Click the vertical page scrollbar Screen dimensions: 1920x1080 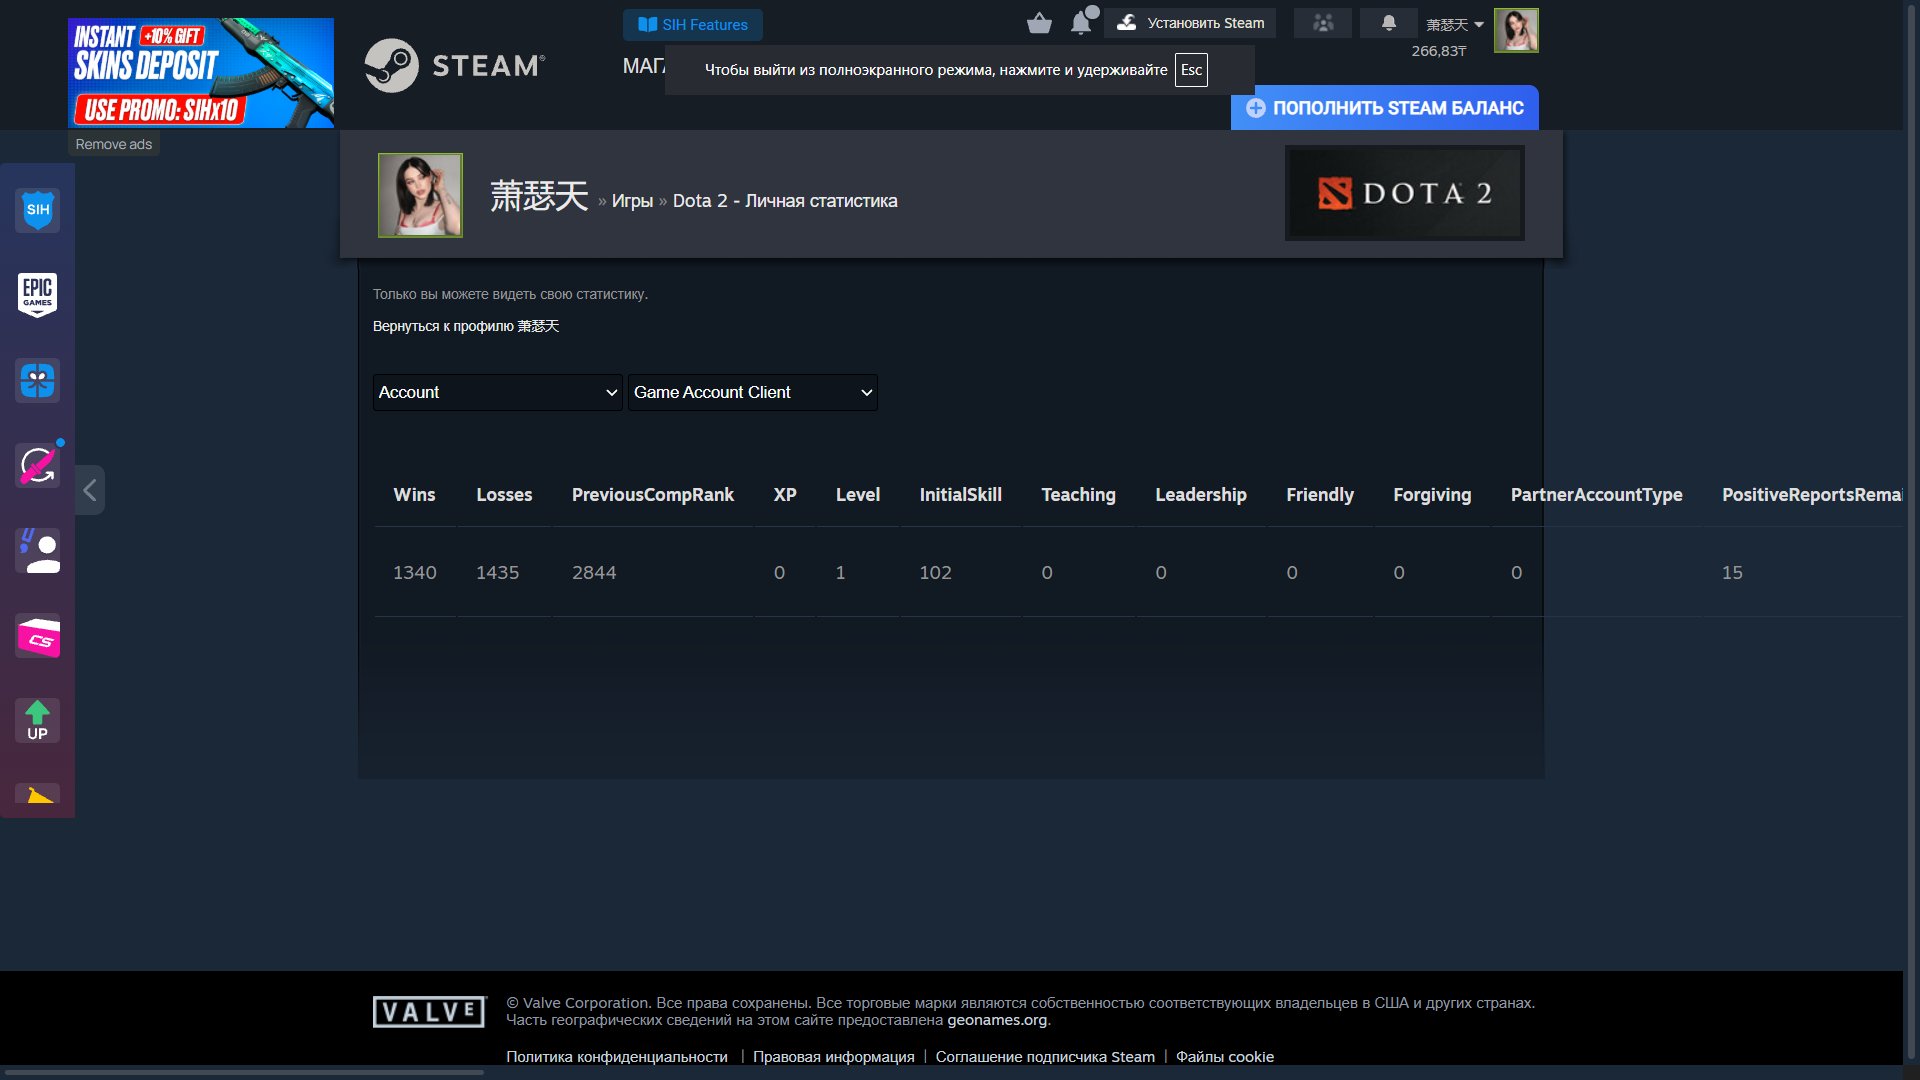coord(1911,530)
